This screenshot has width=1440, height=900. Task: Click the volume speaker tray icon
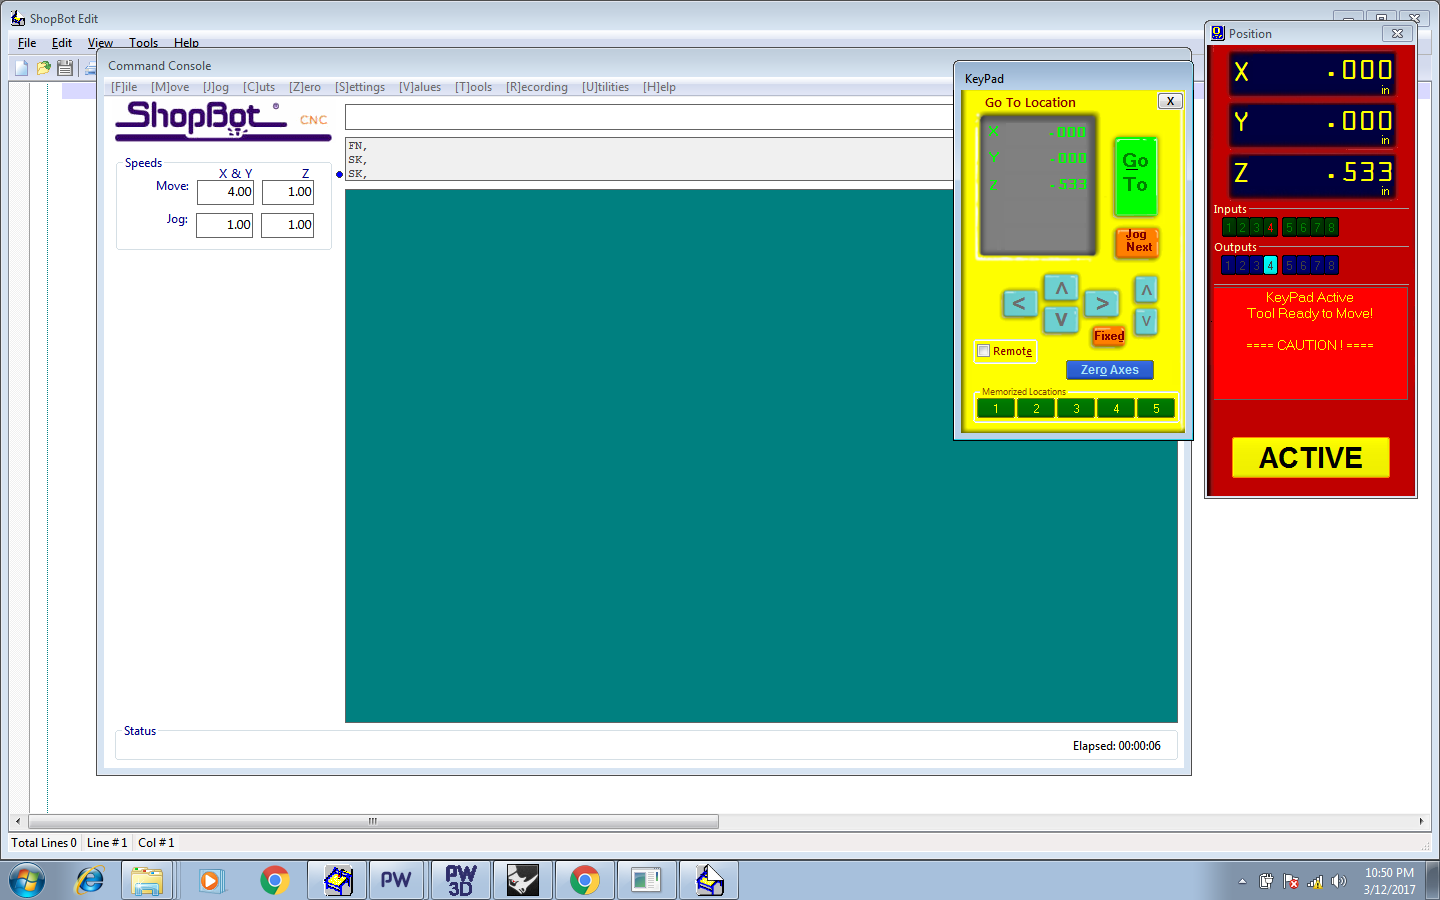click(1339, 881)
